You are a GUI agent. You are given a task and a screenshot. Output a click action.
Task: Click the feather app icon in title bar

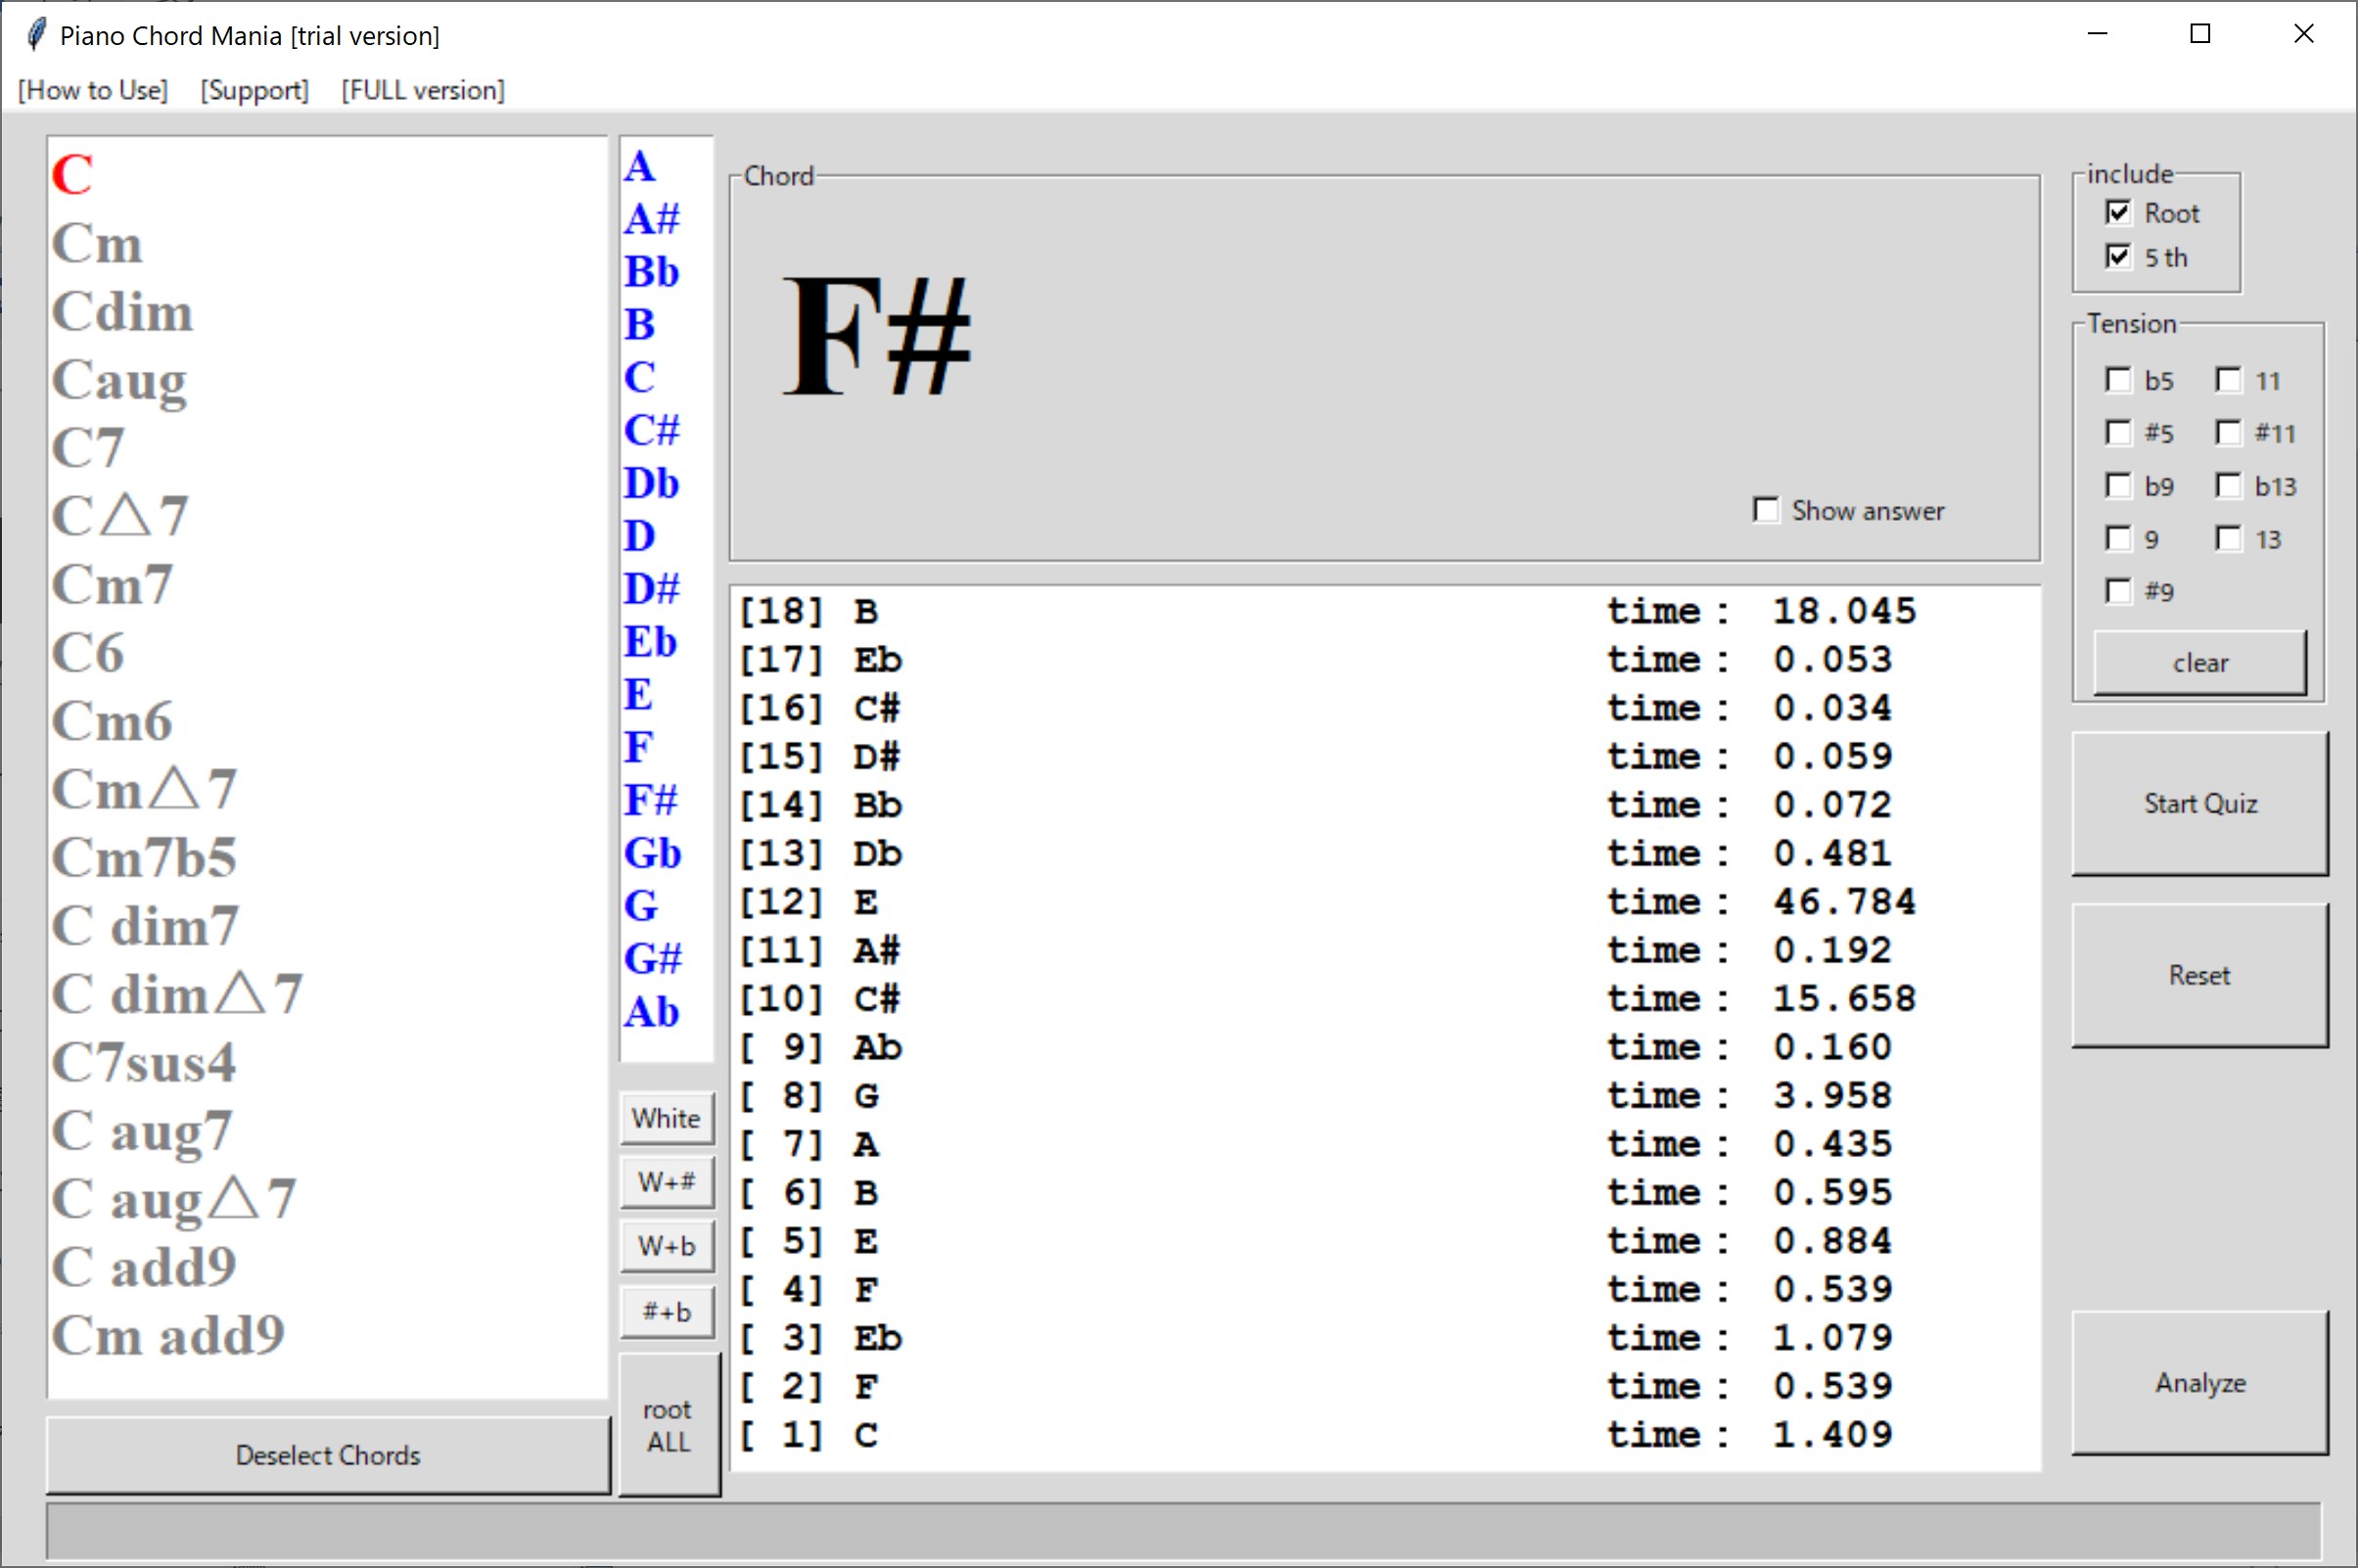click(x=36, y=35)
